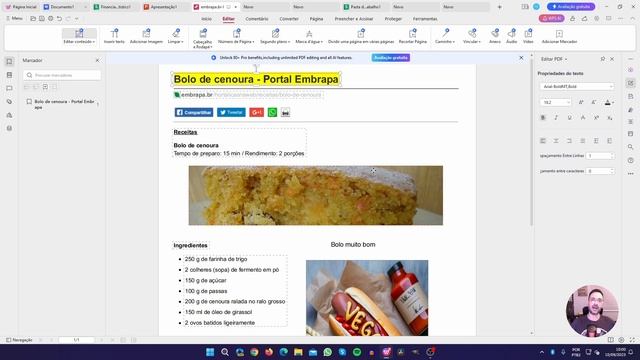Viewport: 640px width, 360px height.
Task: Toggle strikethrough formatting
Action: (x=583, y=118)
